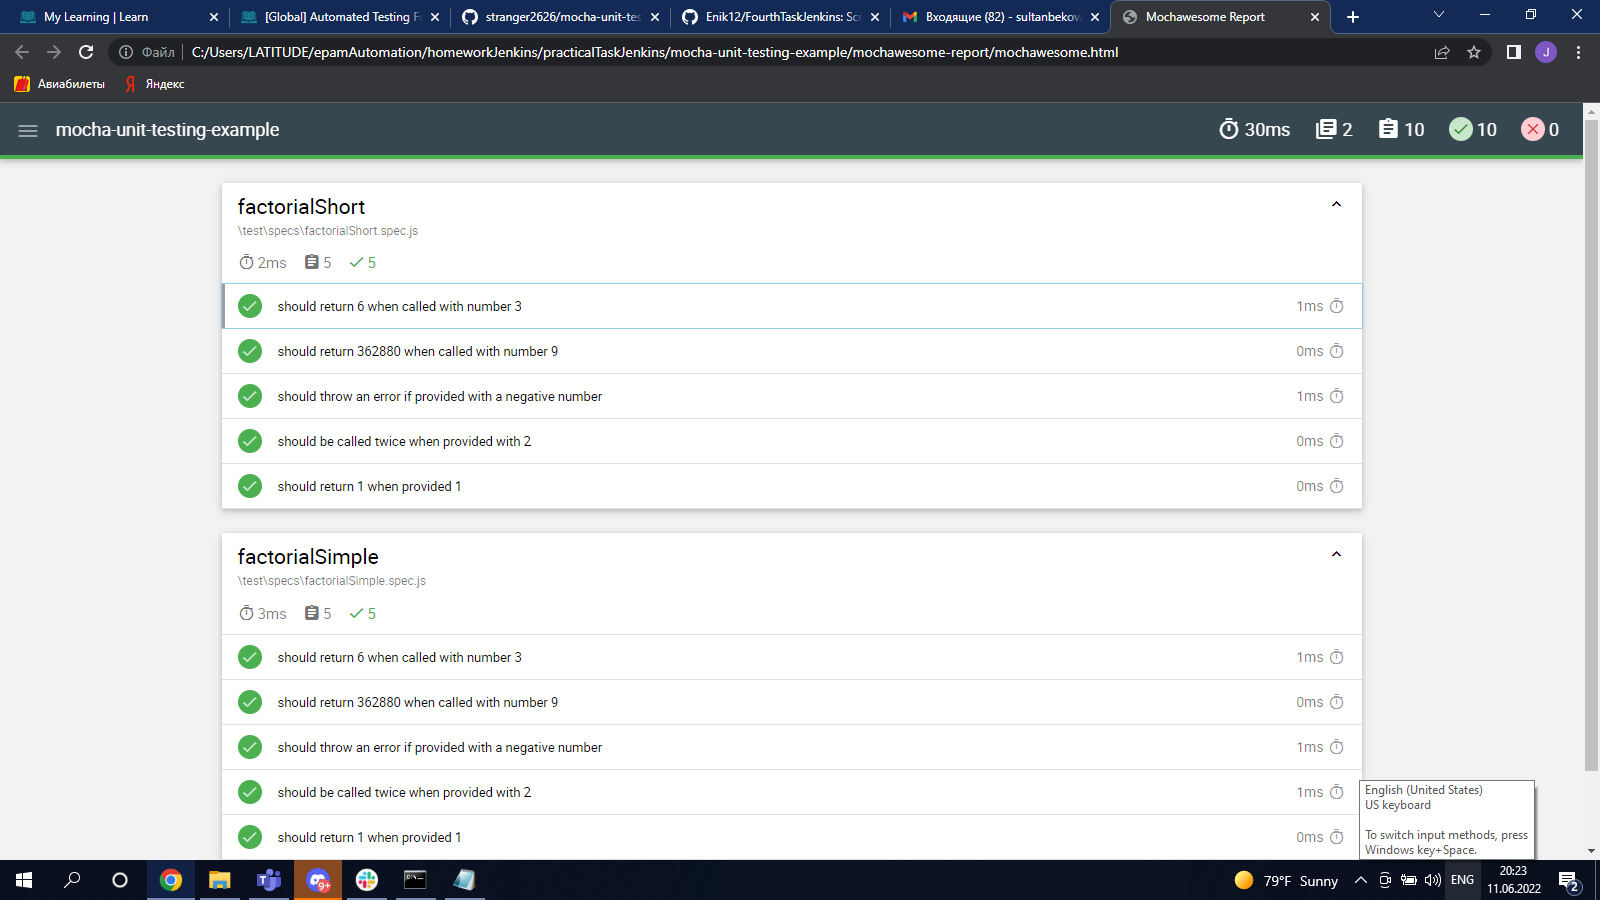The image size is (1600, 900).
Task: Switch to stranger2626/mocha-unit-test GitHub tab
Action: point(561,17)
